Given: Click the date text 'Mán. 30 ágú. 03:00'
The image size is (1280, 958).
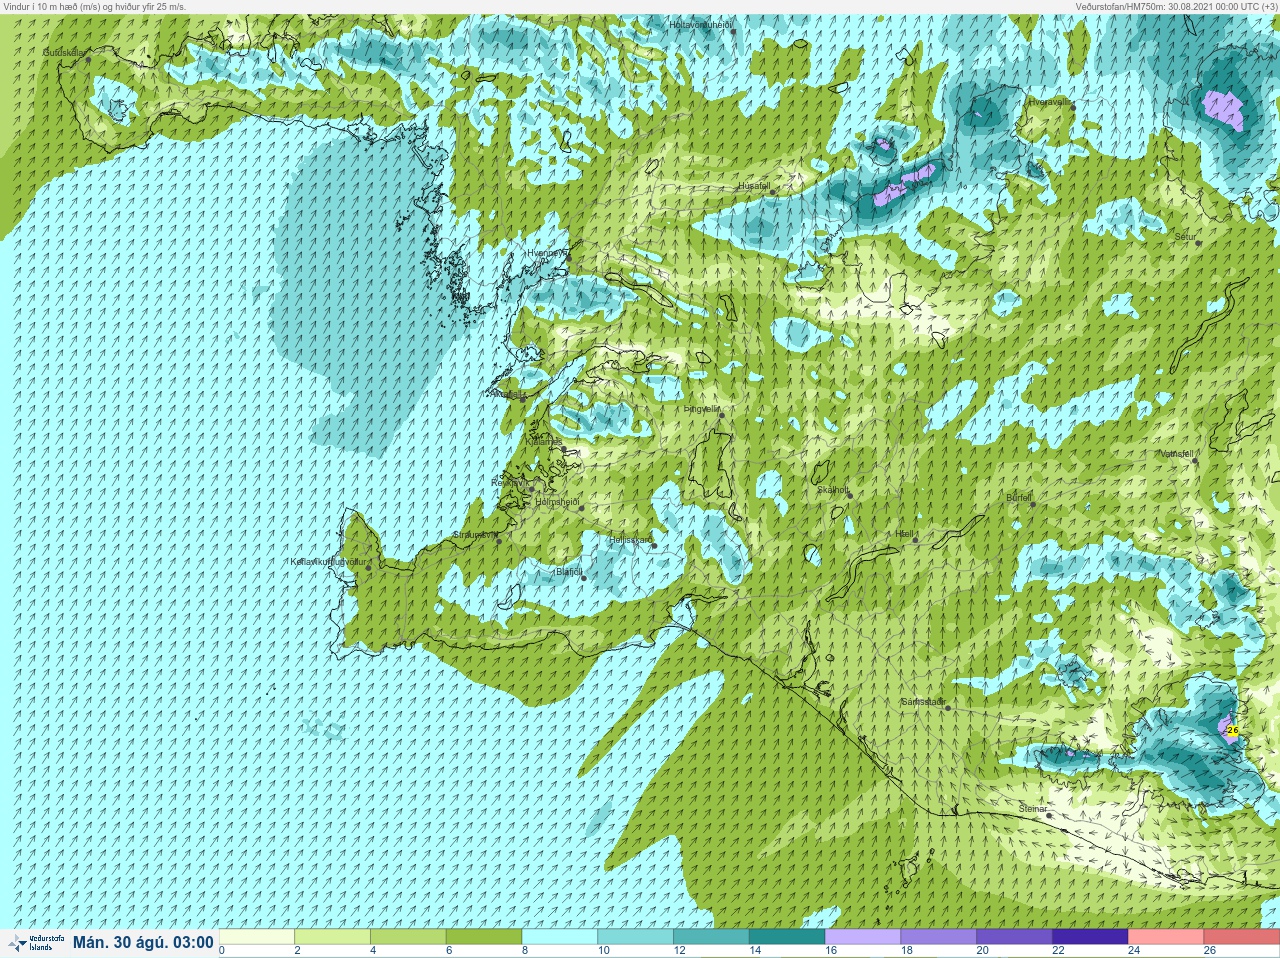Looking at the screenshot, I should (x=143, y=942).
